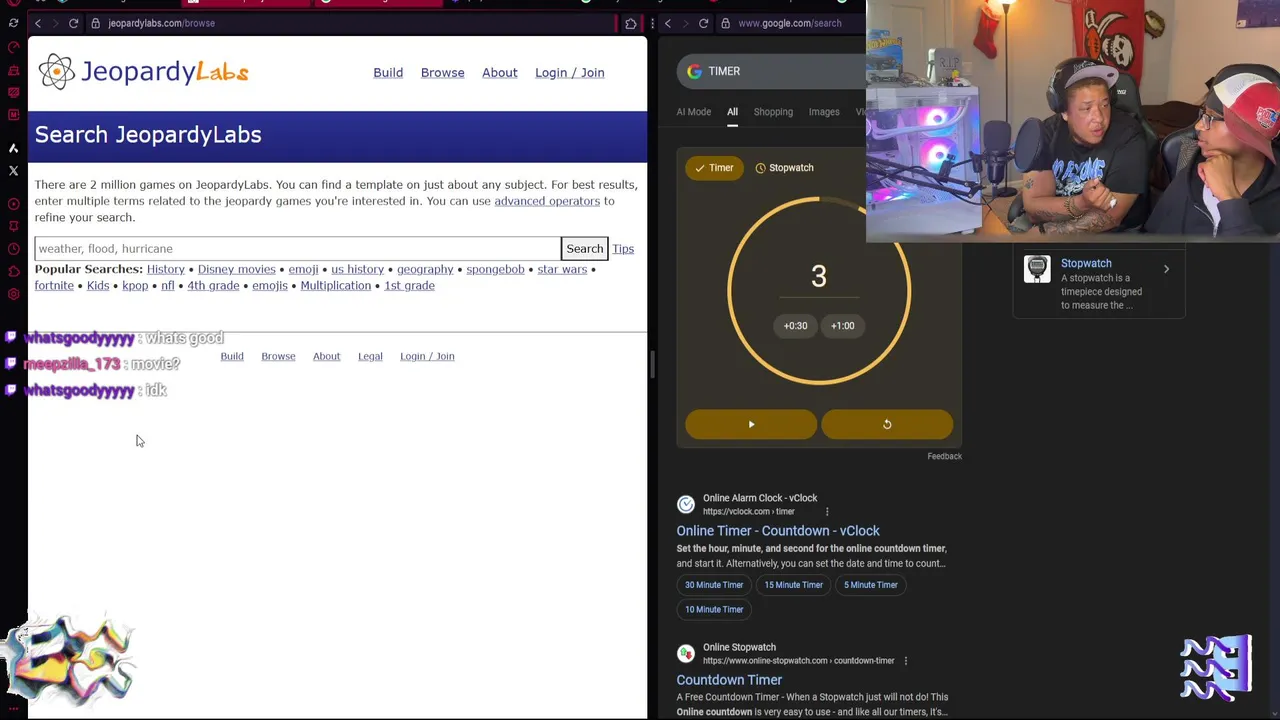This screenshot has height=720, width=1280.
Task: Select the Multiplication popular search
Action: point(335,286)
